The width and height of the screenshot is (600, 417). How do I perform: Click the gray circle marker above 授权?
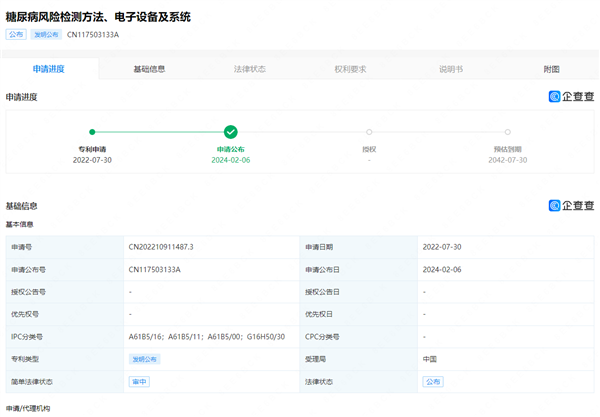pos(369,131)
